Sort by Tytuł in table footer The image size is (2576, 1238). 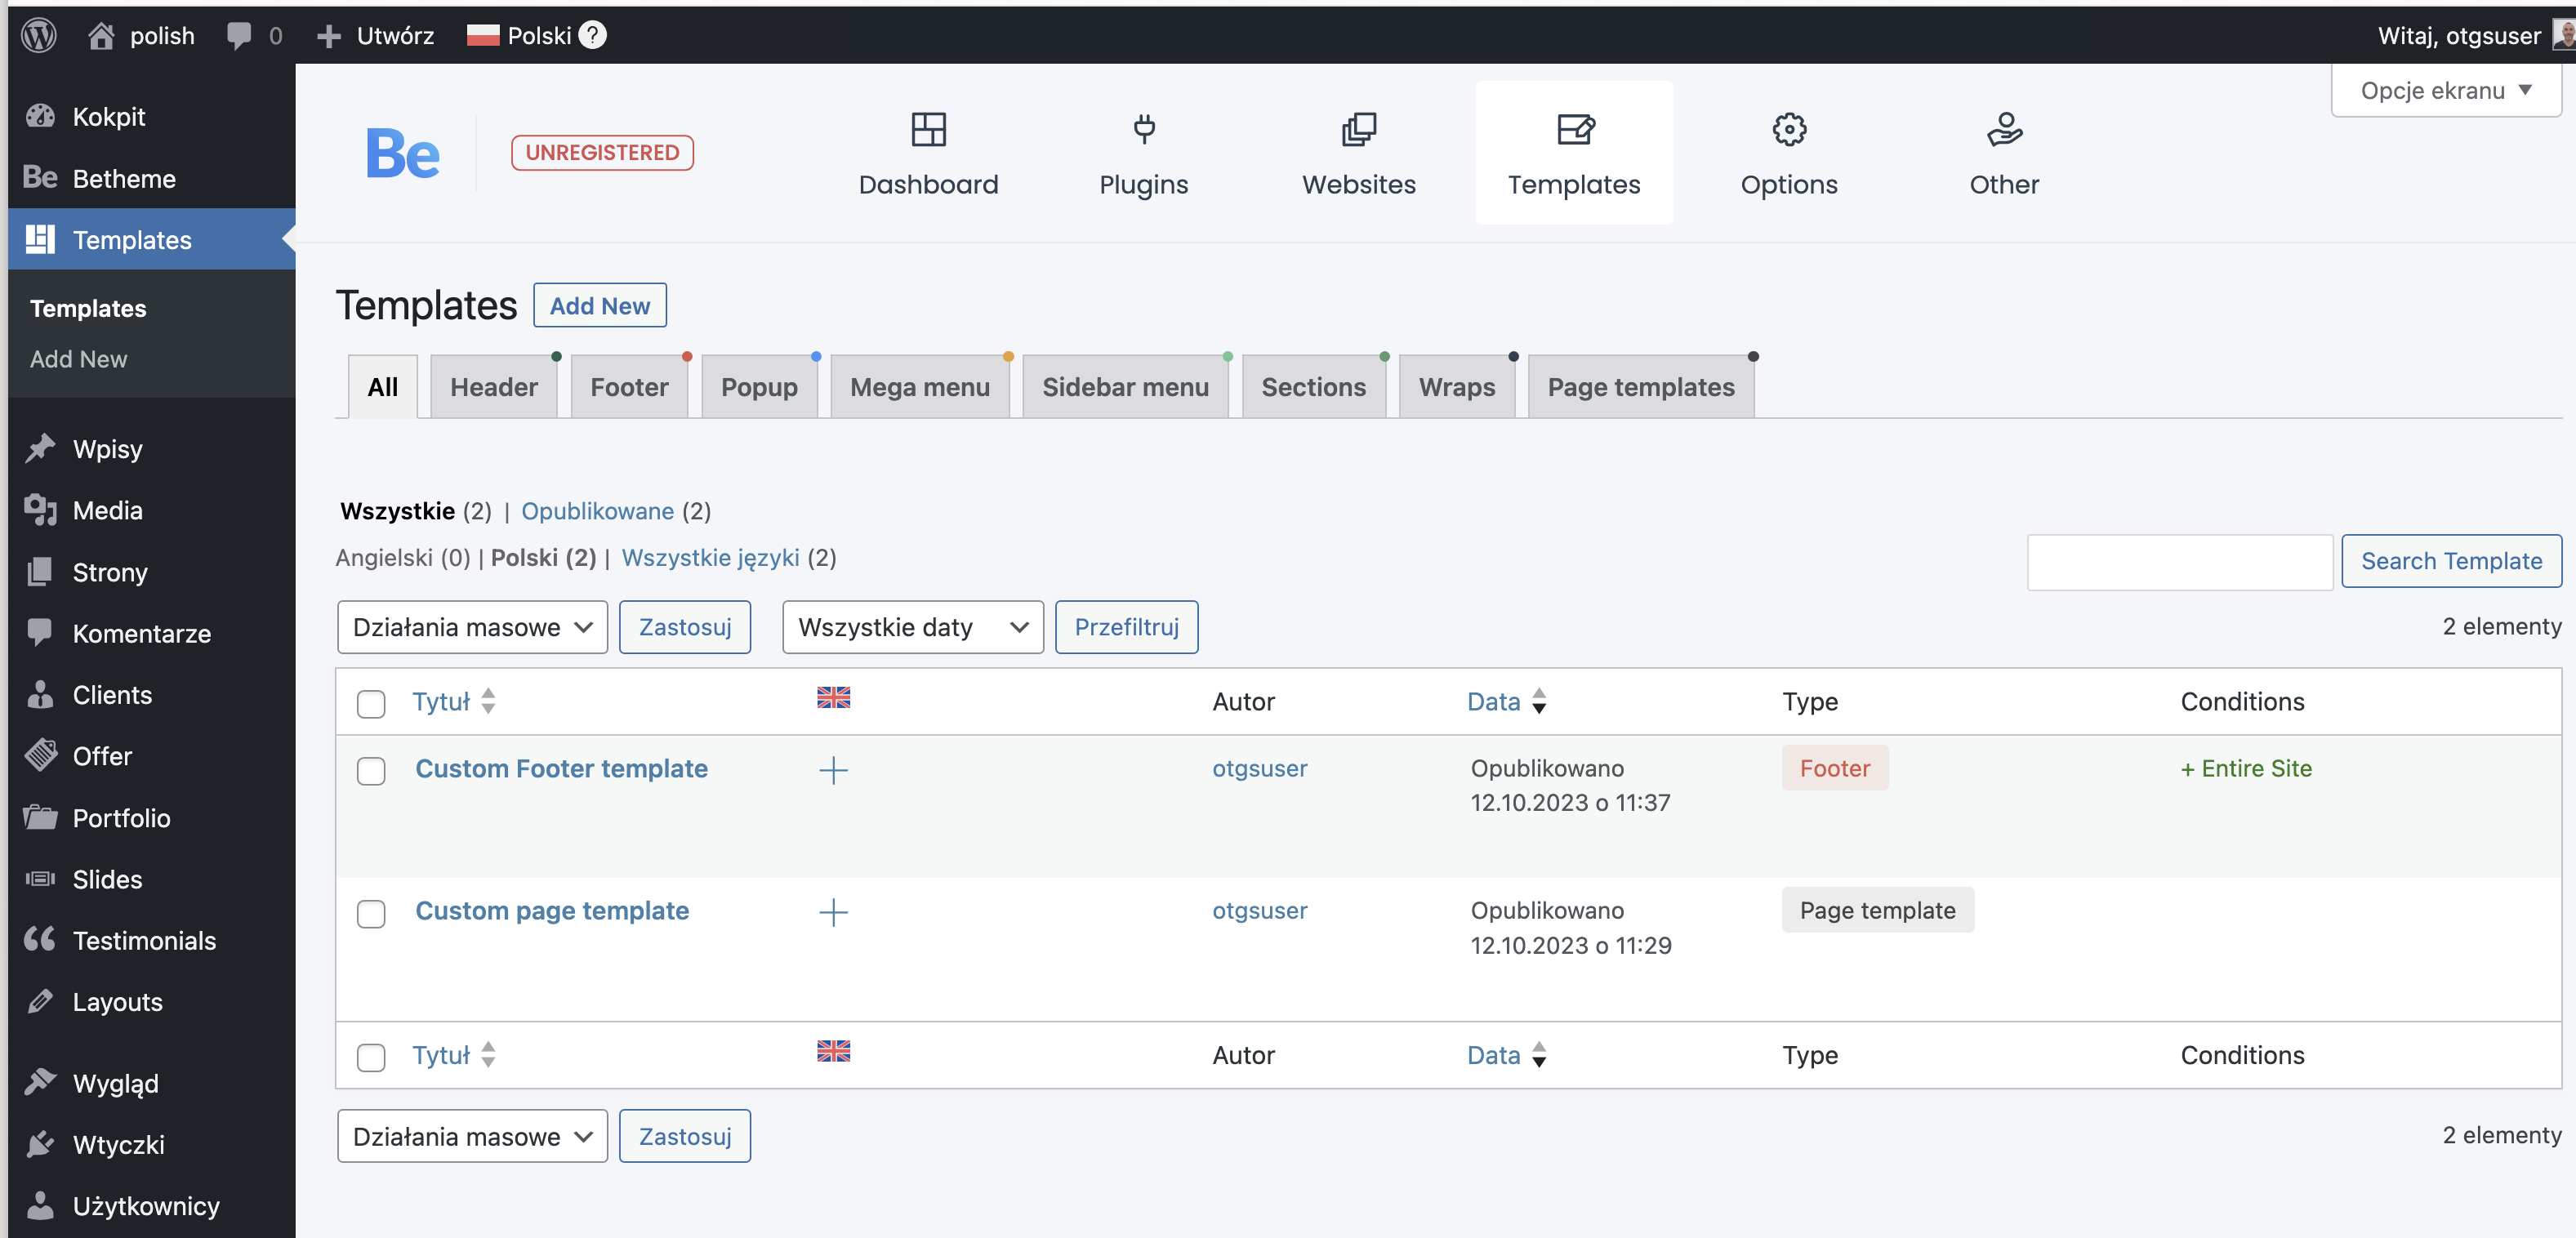tap(454, 1055)
